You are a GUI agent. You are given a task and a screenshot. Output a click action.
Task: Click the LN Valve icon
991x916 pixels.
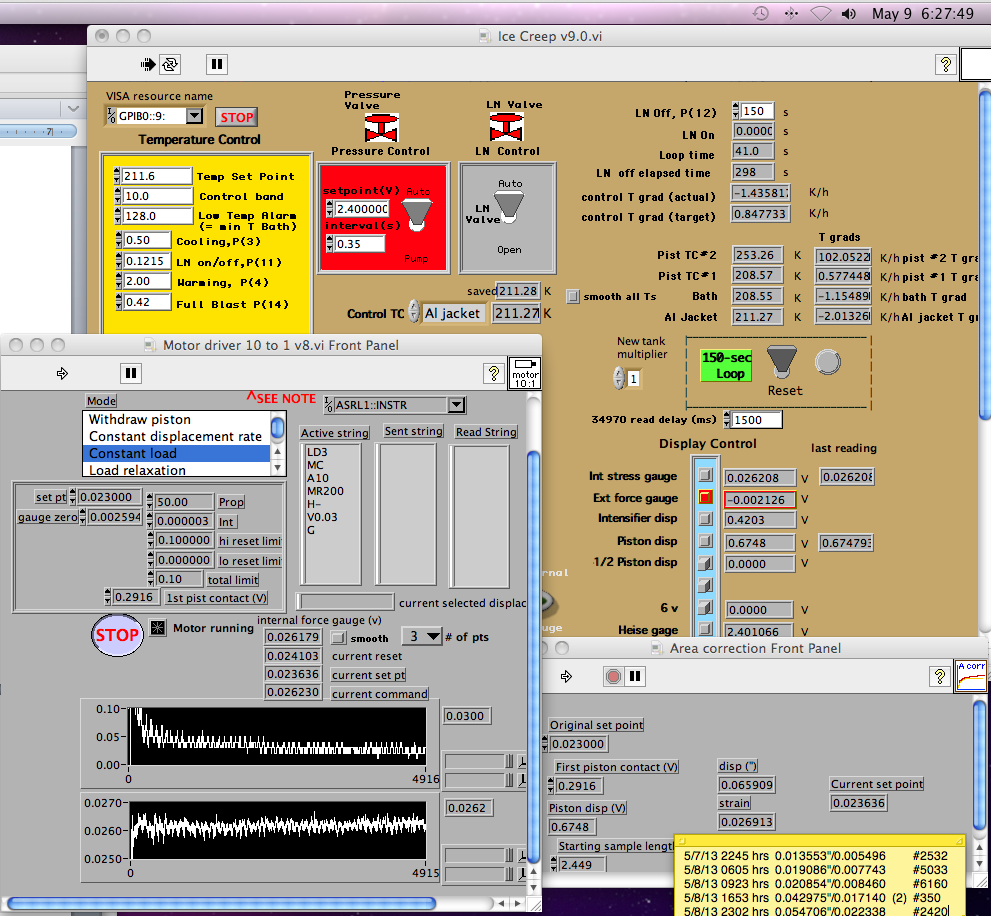point(506,127)
